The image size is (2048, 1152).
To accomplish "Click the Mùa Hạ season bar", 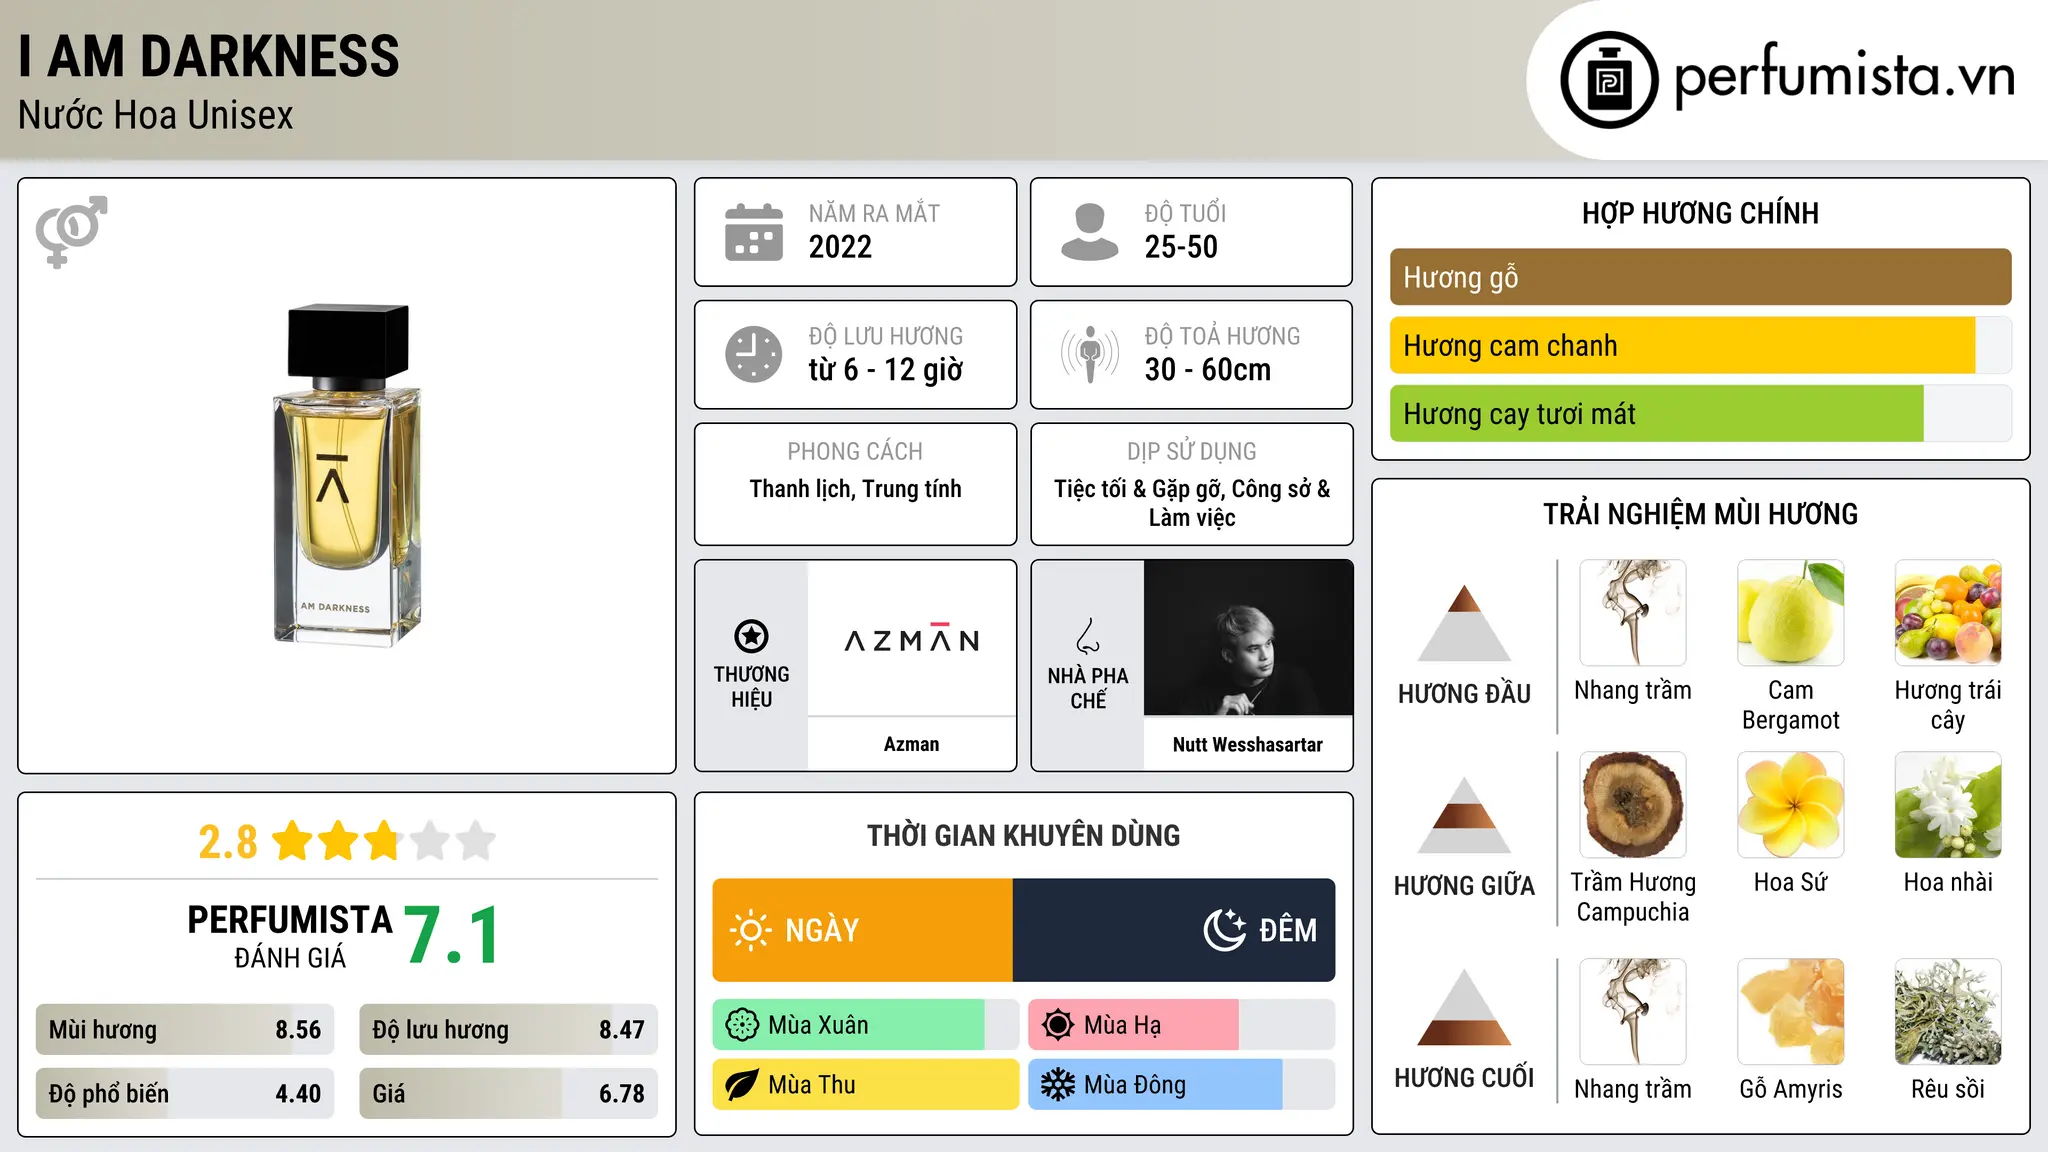I will tap(1182, 1025).
